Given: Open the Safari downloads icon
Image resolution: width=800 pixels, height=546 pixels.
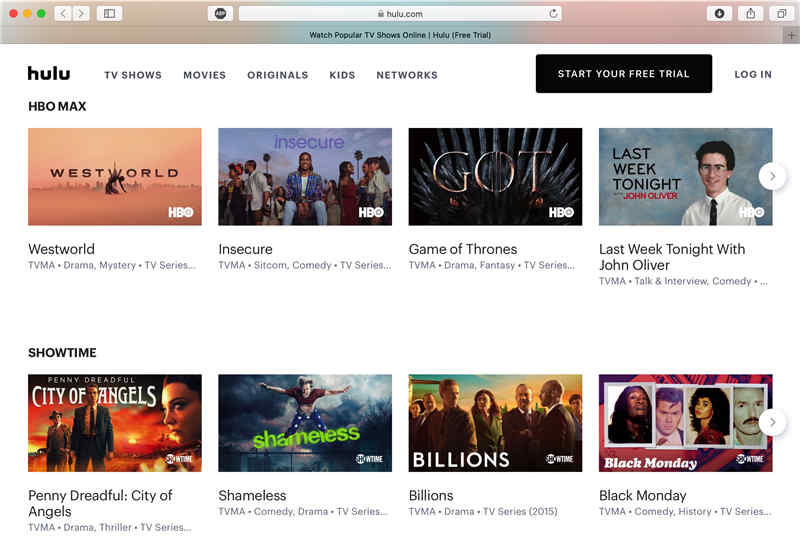Looking at the screenshot, I should coord(719,14).
